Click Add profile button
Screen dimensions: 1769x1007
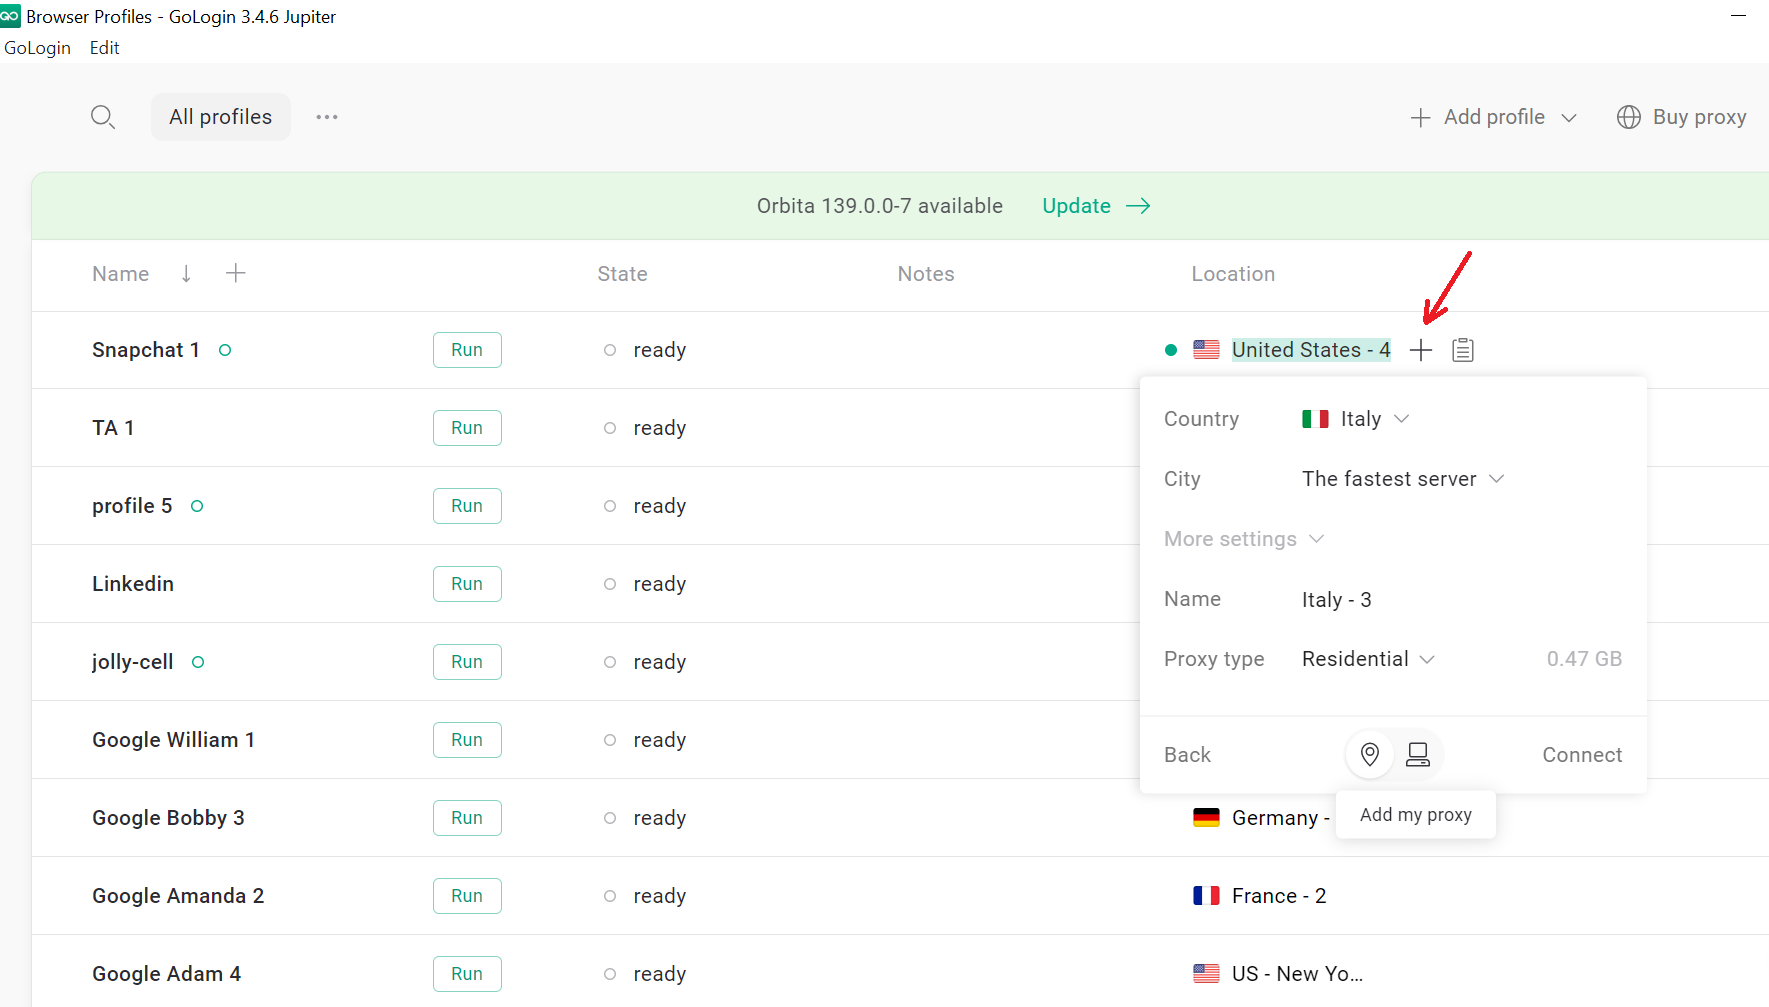click(1493, 118)
